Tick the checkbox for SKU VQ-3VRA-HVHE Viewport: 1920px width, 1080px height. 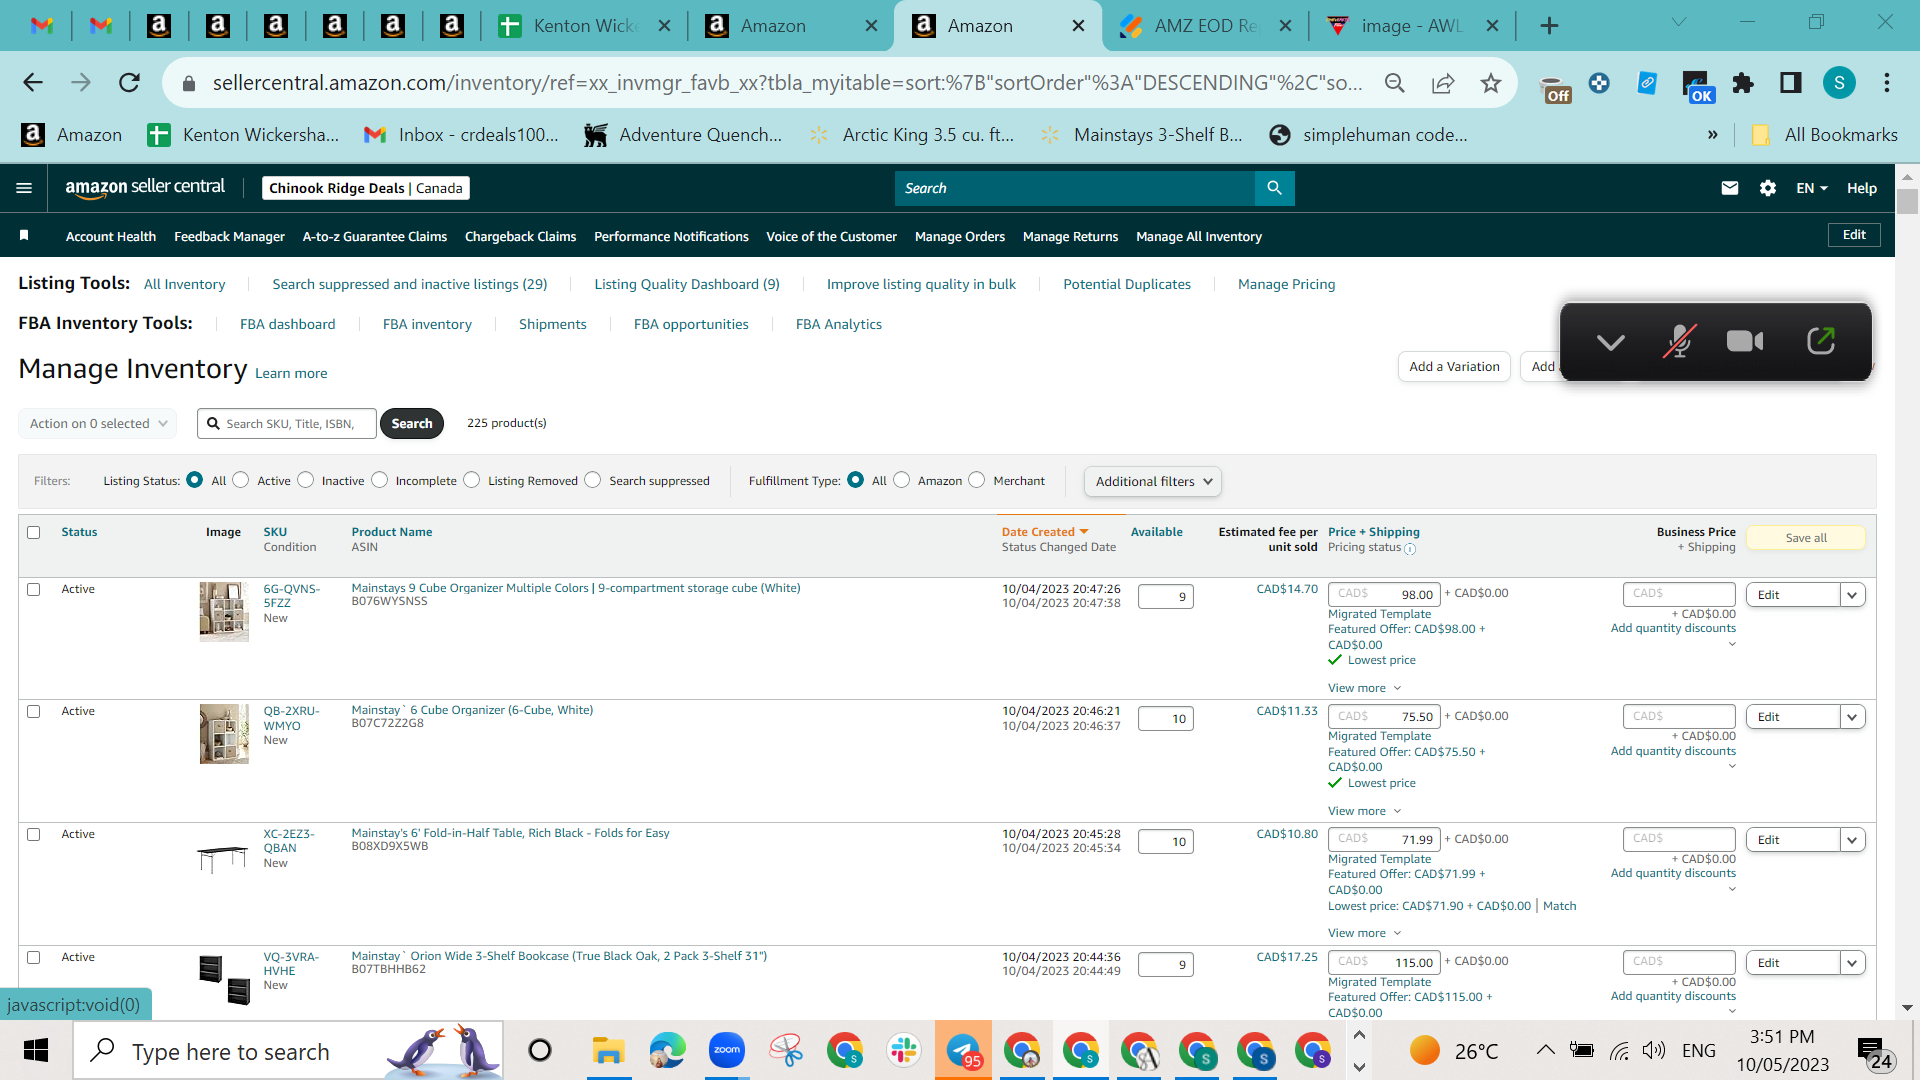click(34, 957)
